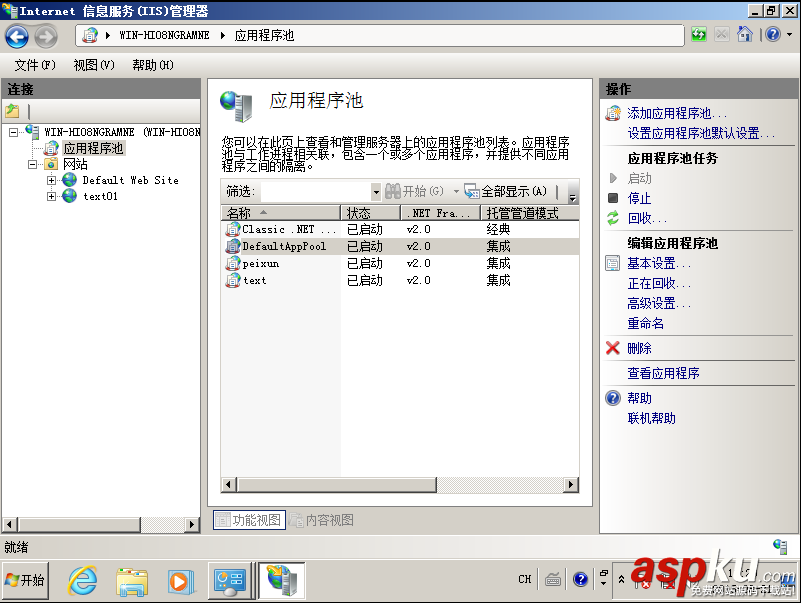Open 基本设置... for the pool

coord(659,263)
